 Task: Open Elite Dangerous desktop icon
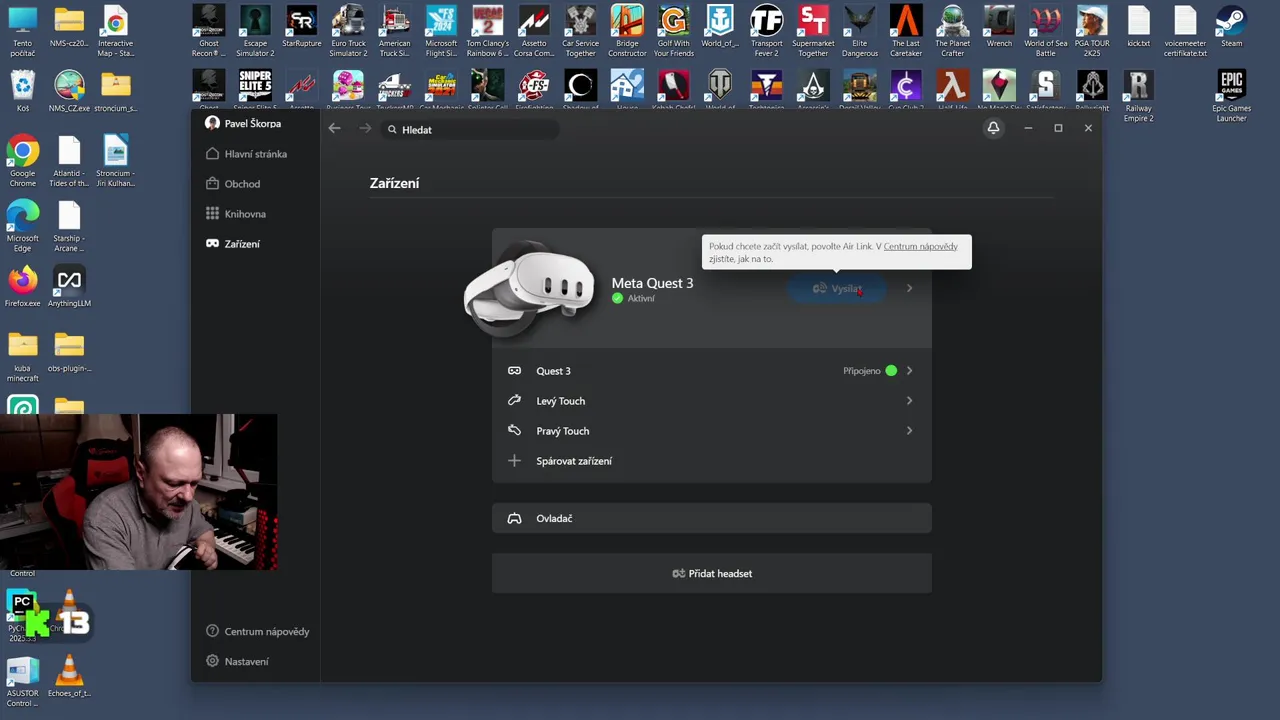(860, 30)
